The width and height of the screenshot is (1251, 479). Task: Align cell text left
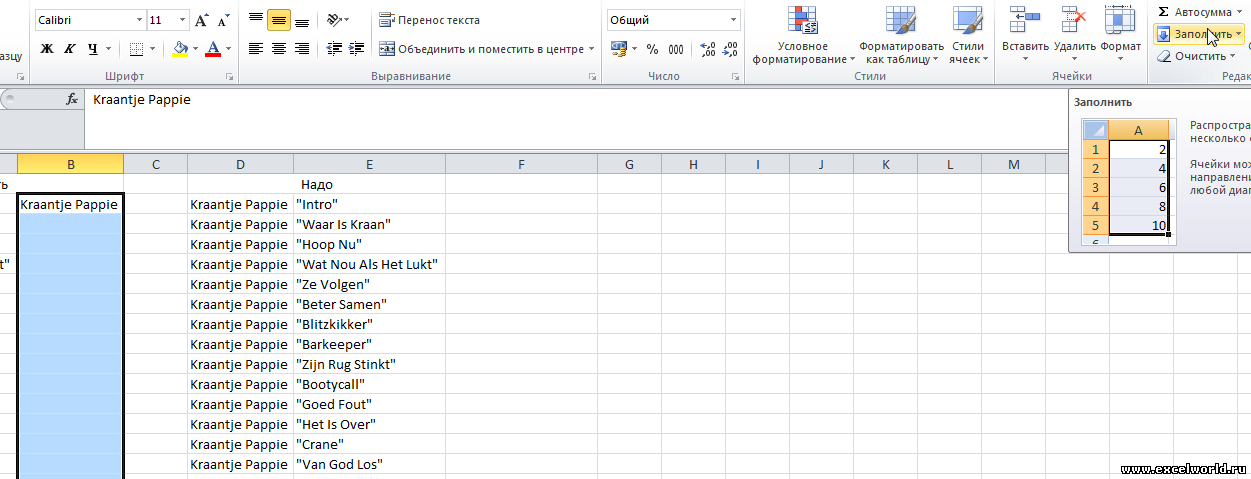pos(256,48)
